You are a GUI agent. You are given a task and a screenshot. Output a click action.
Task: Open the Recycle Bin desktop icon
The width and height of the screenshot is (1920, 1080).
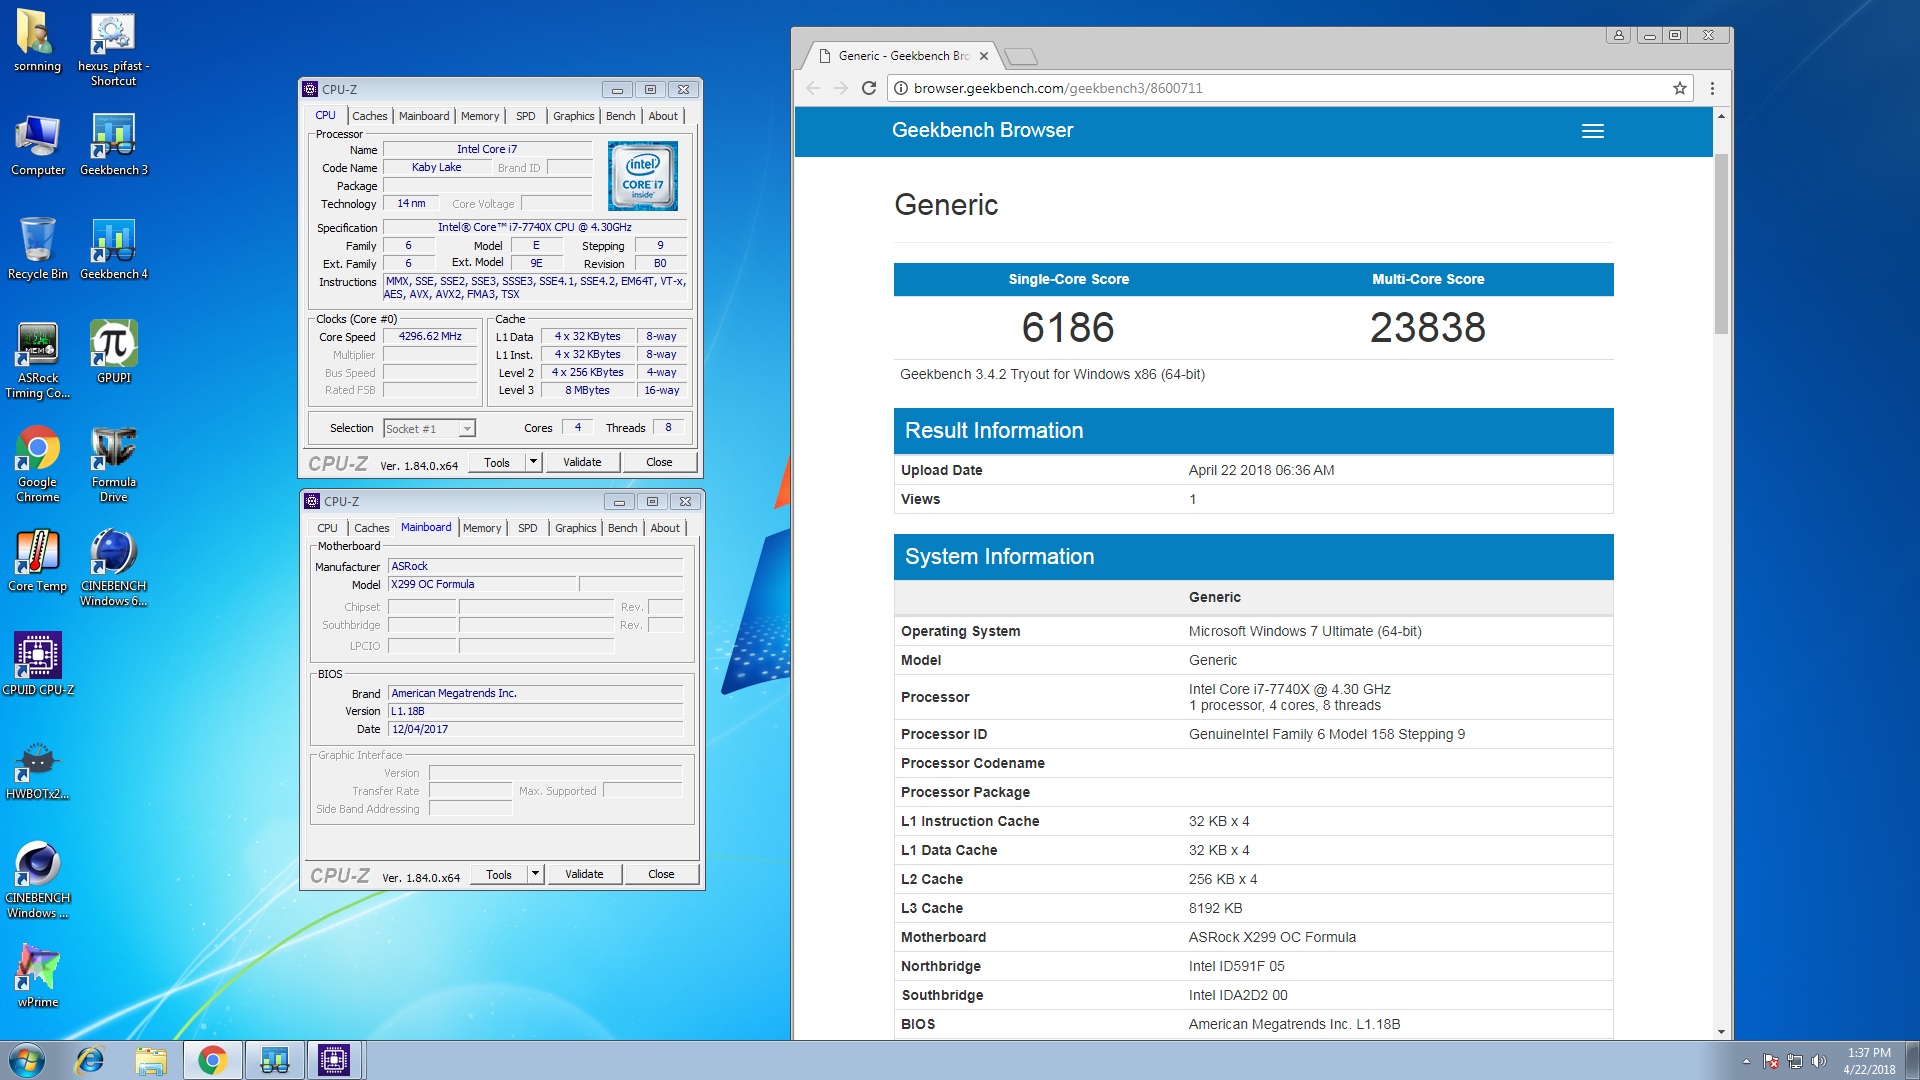click(38, 250)
